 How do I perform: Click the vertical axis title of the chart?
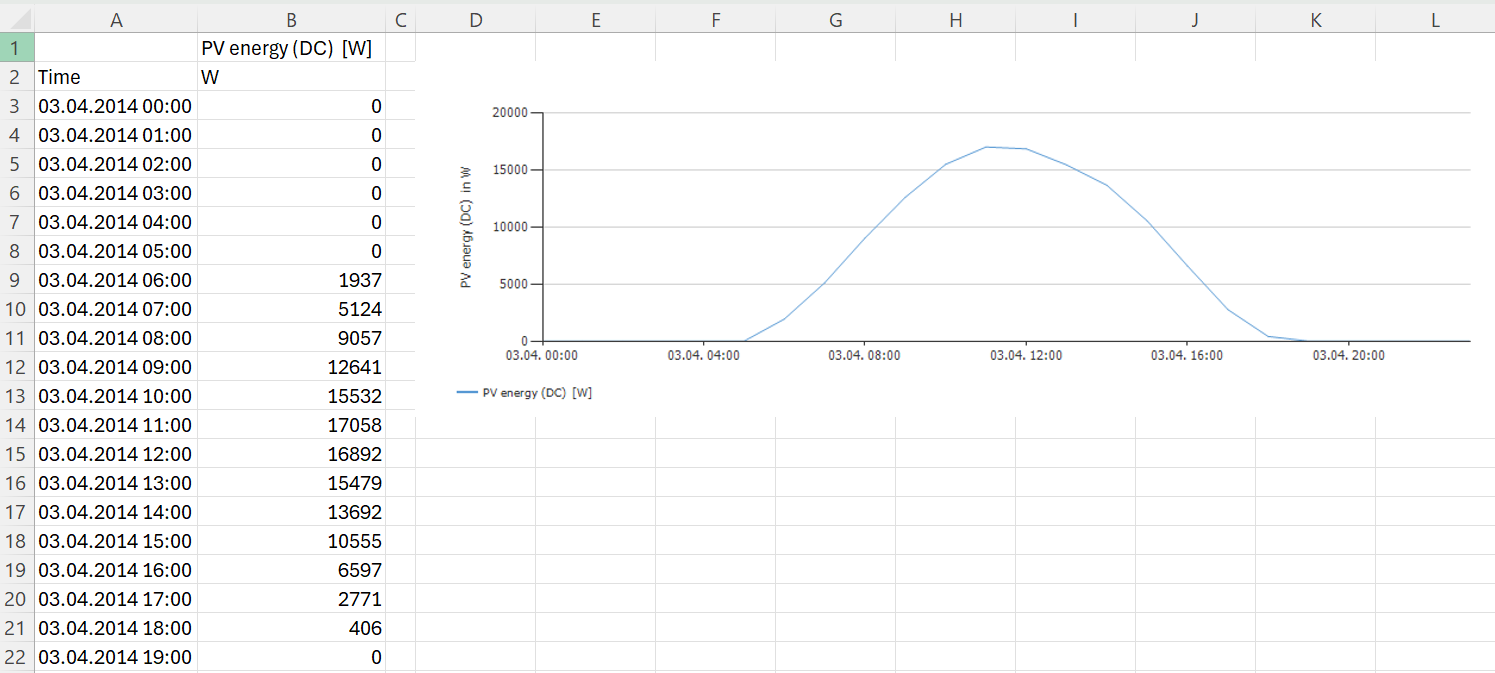click(466, 227)
